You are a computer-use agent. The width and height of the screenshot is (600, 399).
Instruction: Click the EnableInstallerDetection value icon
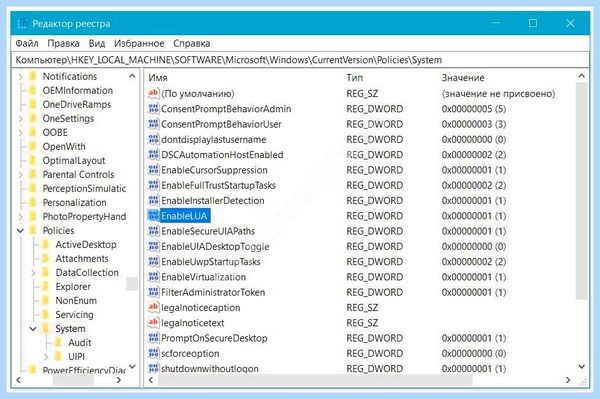pos(153,200)
